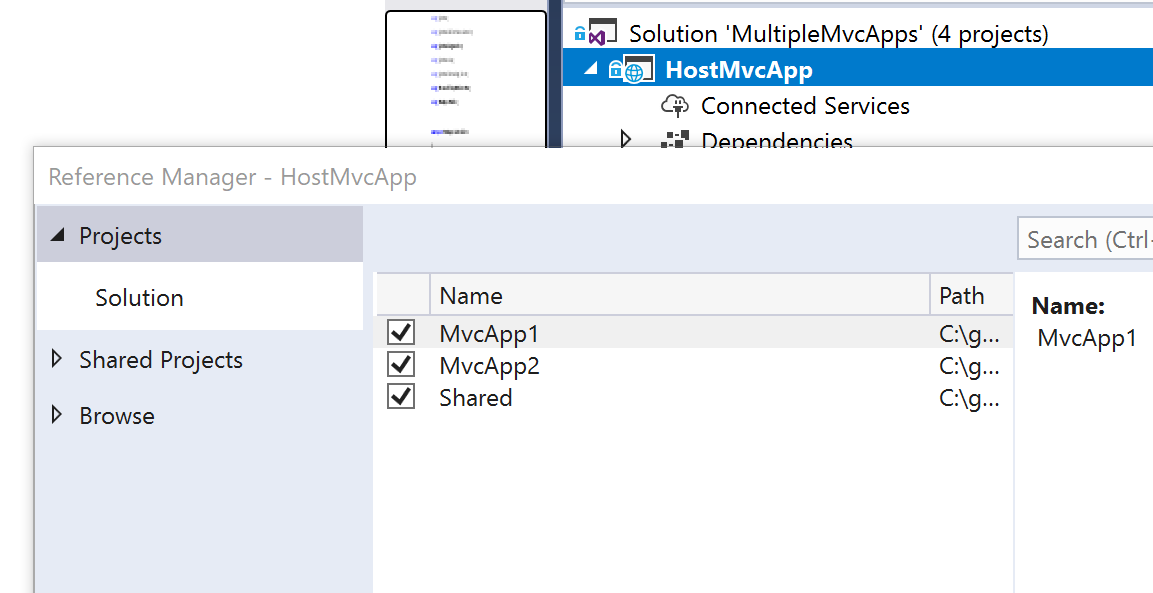
Task: Collapse the Projects category in Reference Manager
Action: [x=57, y=235]
